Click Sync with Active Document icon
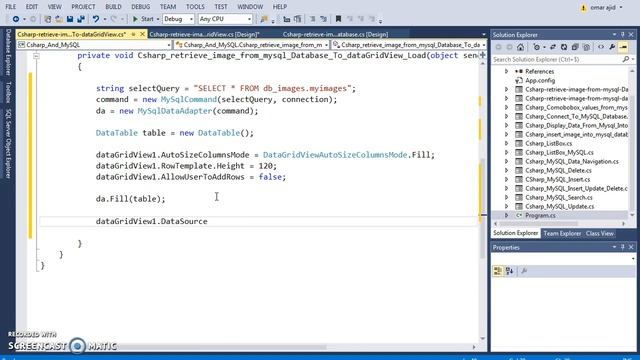 (553, 47)
